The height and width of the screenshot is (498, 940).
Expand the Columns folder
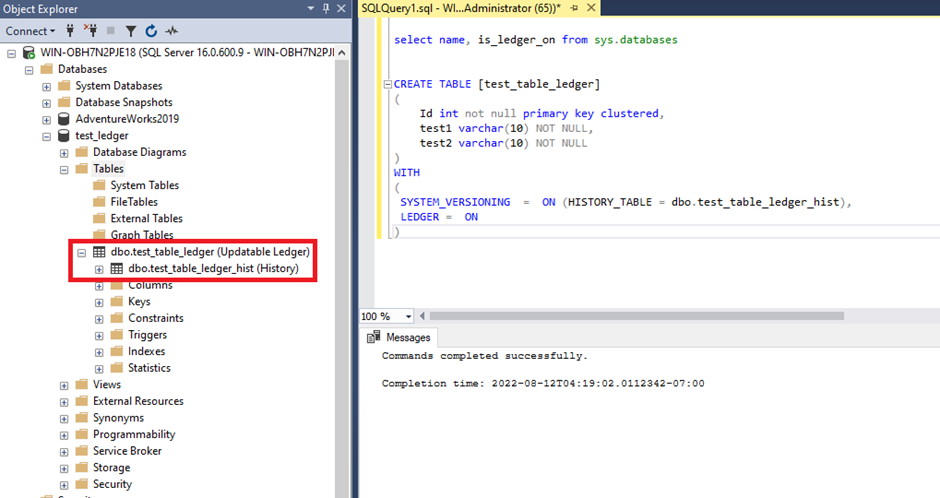[99, 286]
